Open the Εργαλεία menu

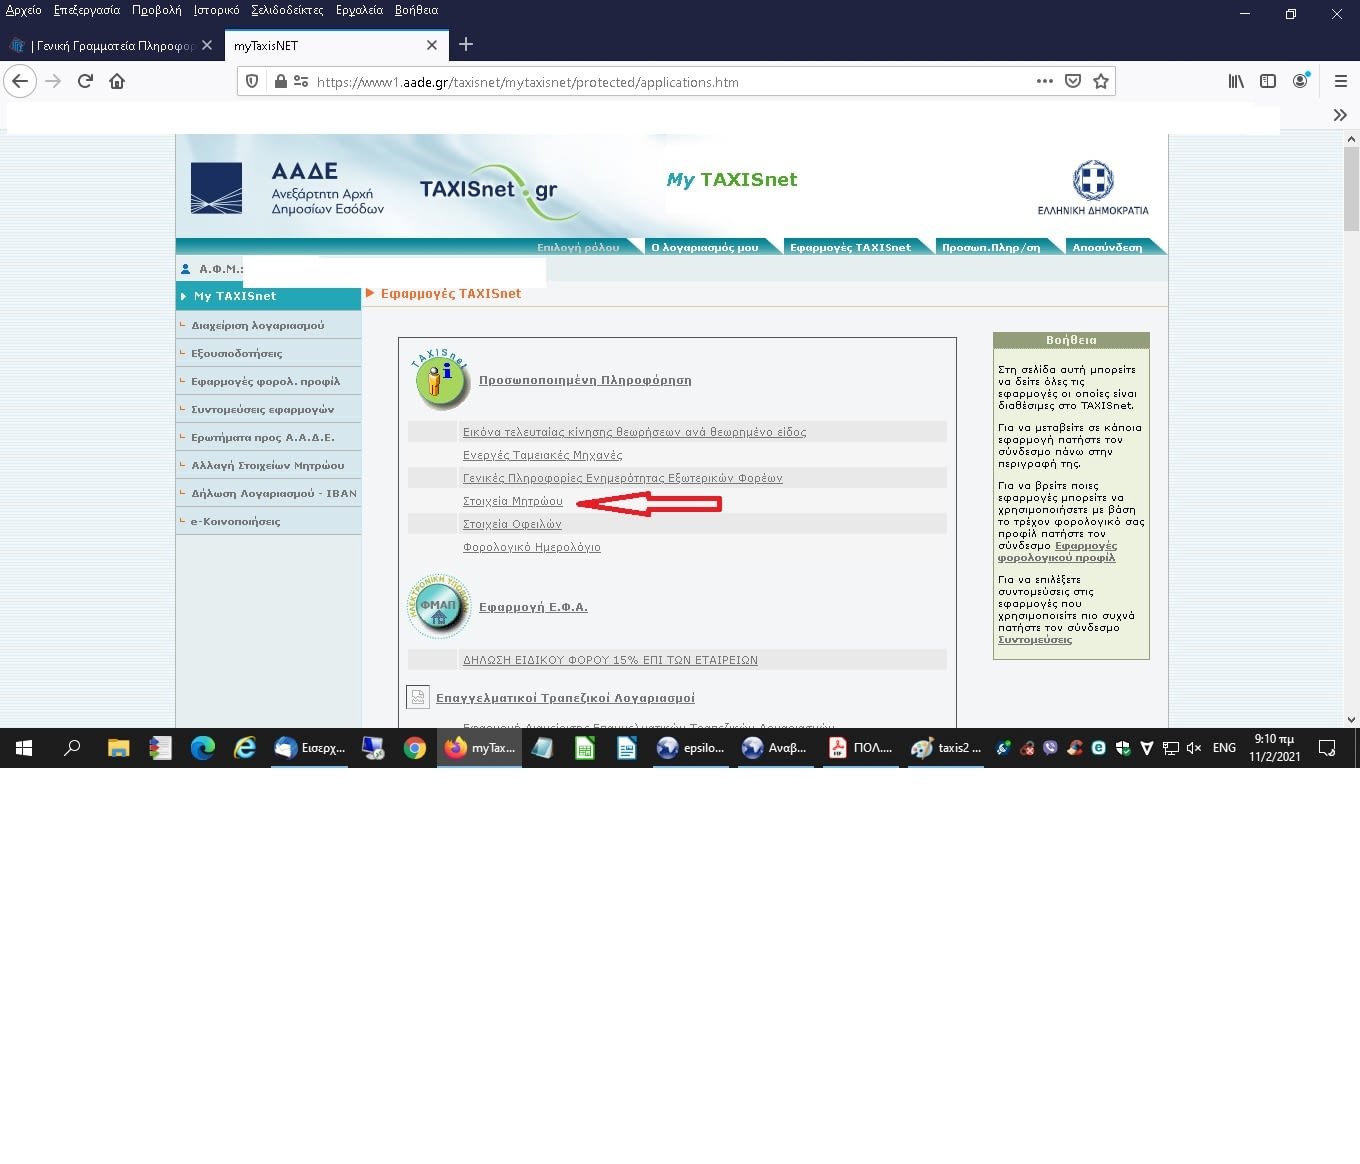[359, 10]
